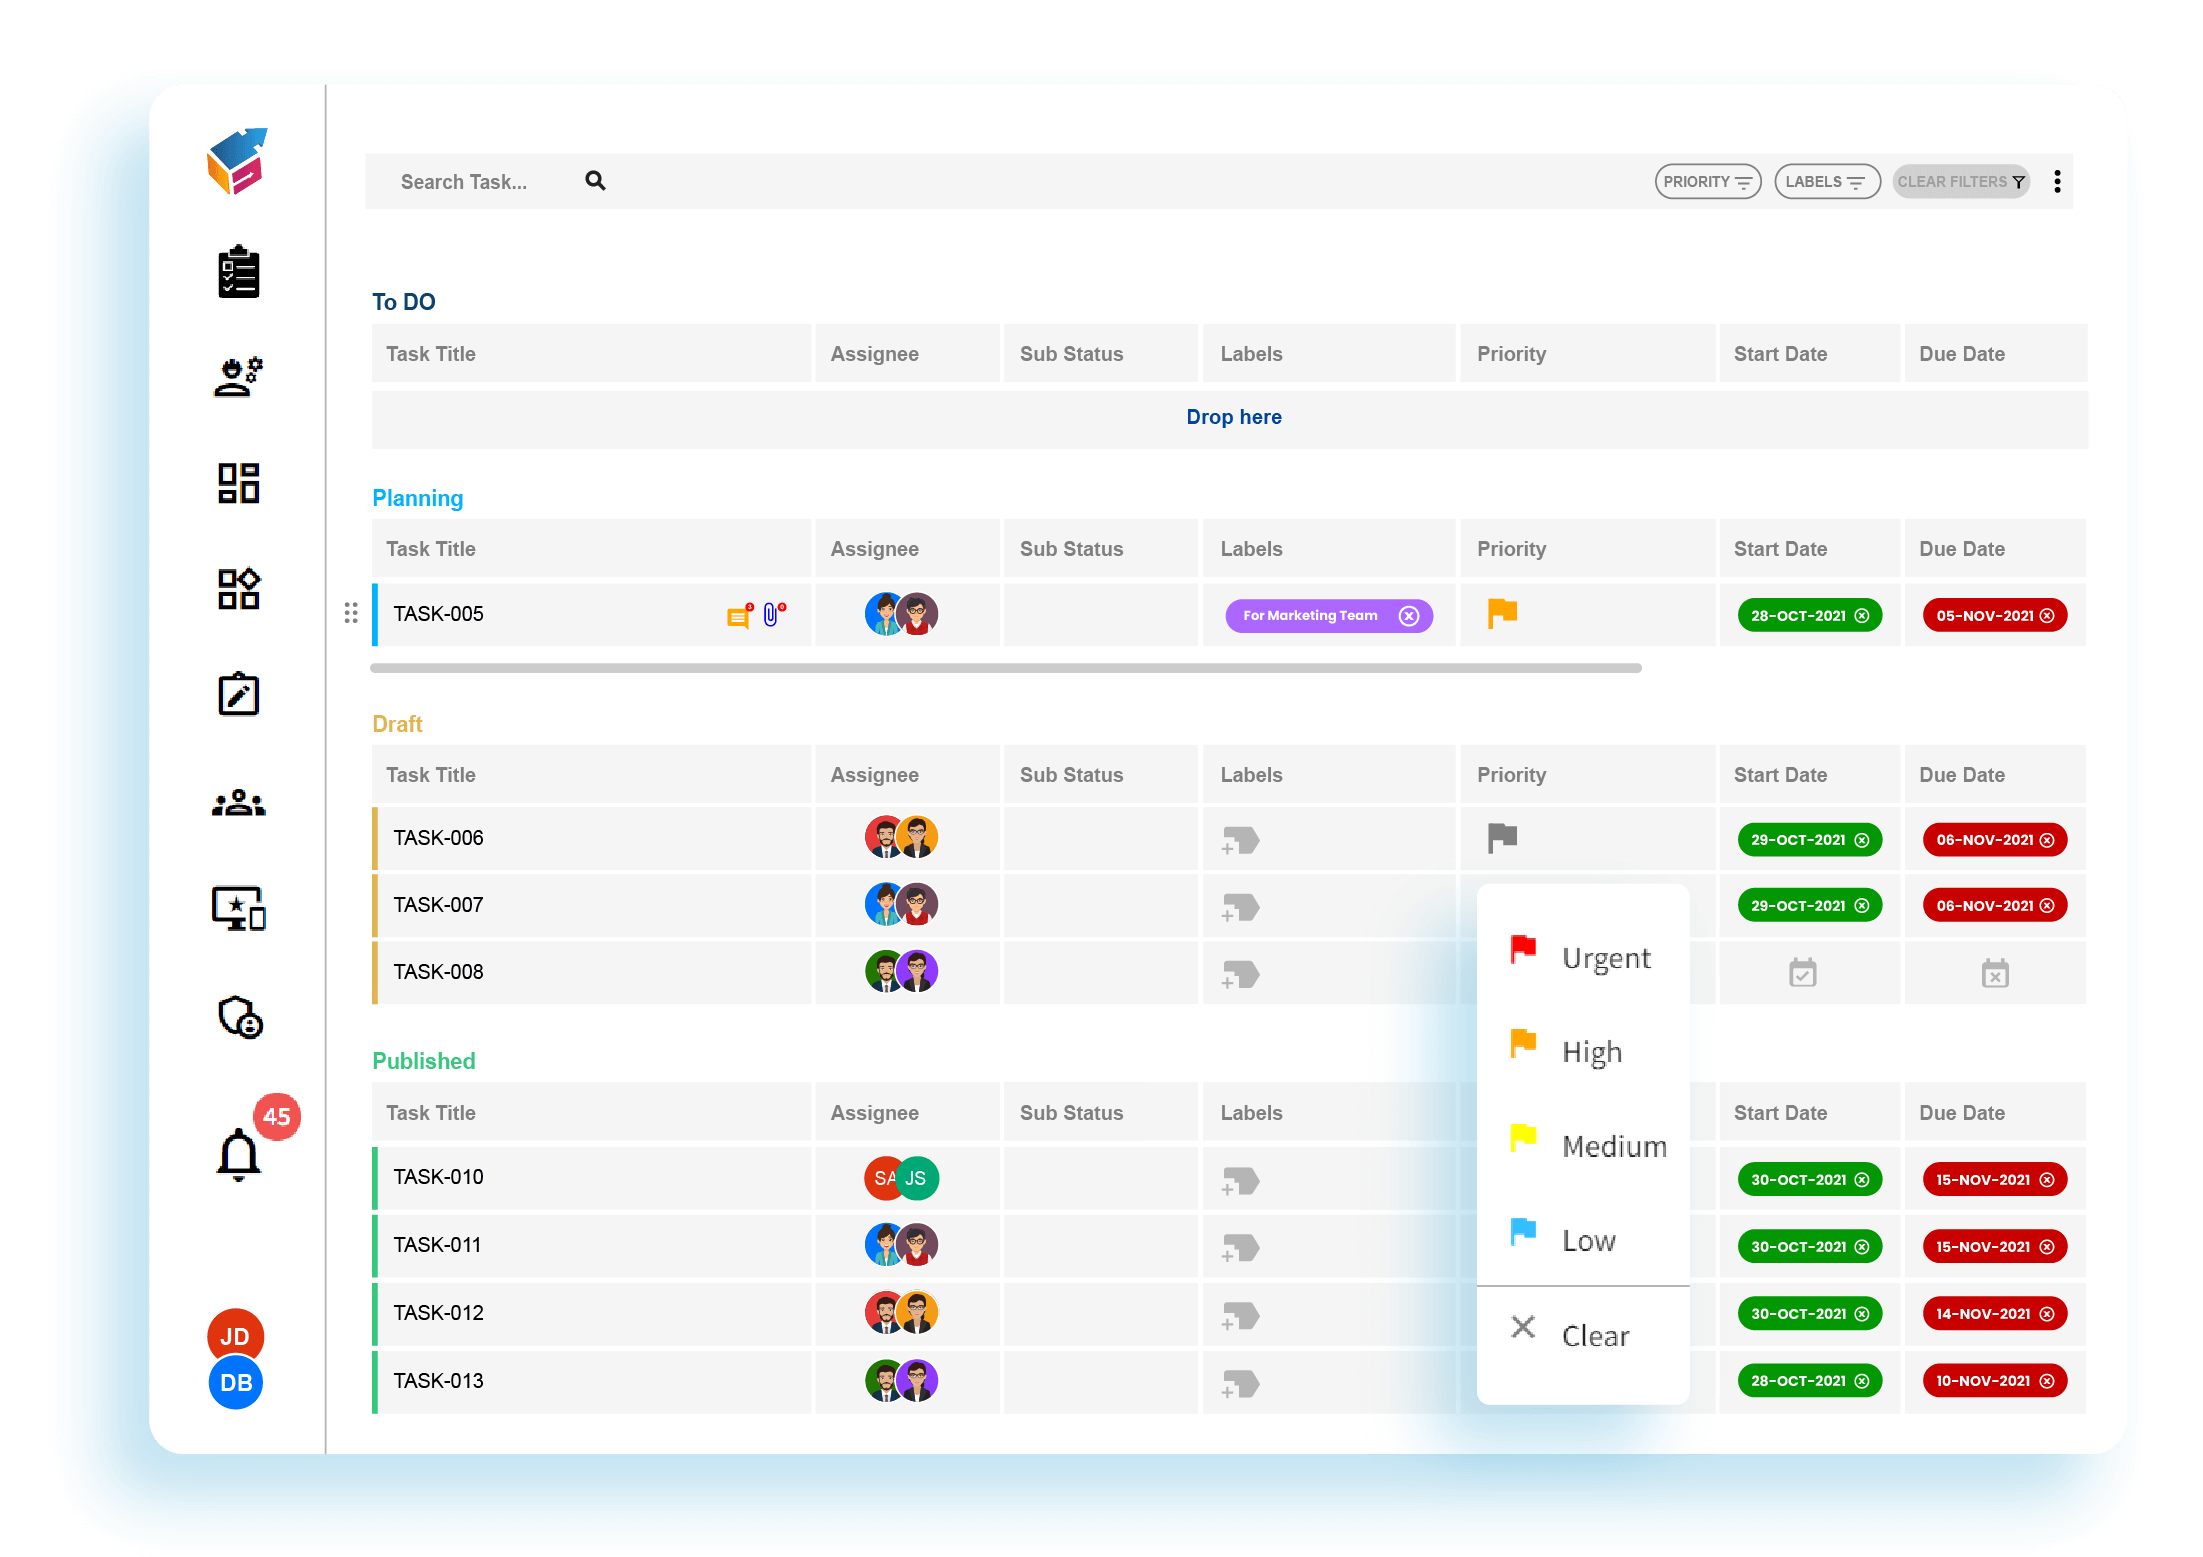Set start date for TASK-008
The image size is (2203, 1557).
click(x=1802, y=972)
